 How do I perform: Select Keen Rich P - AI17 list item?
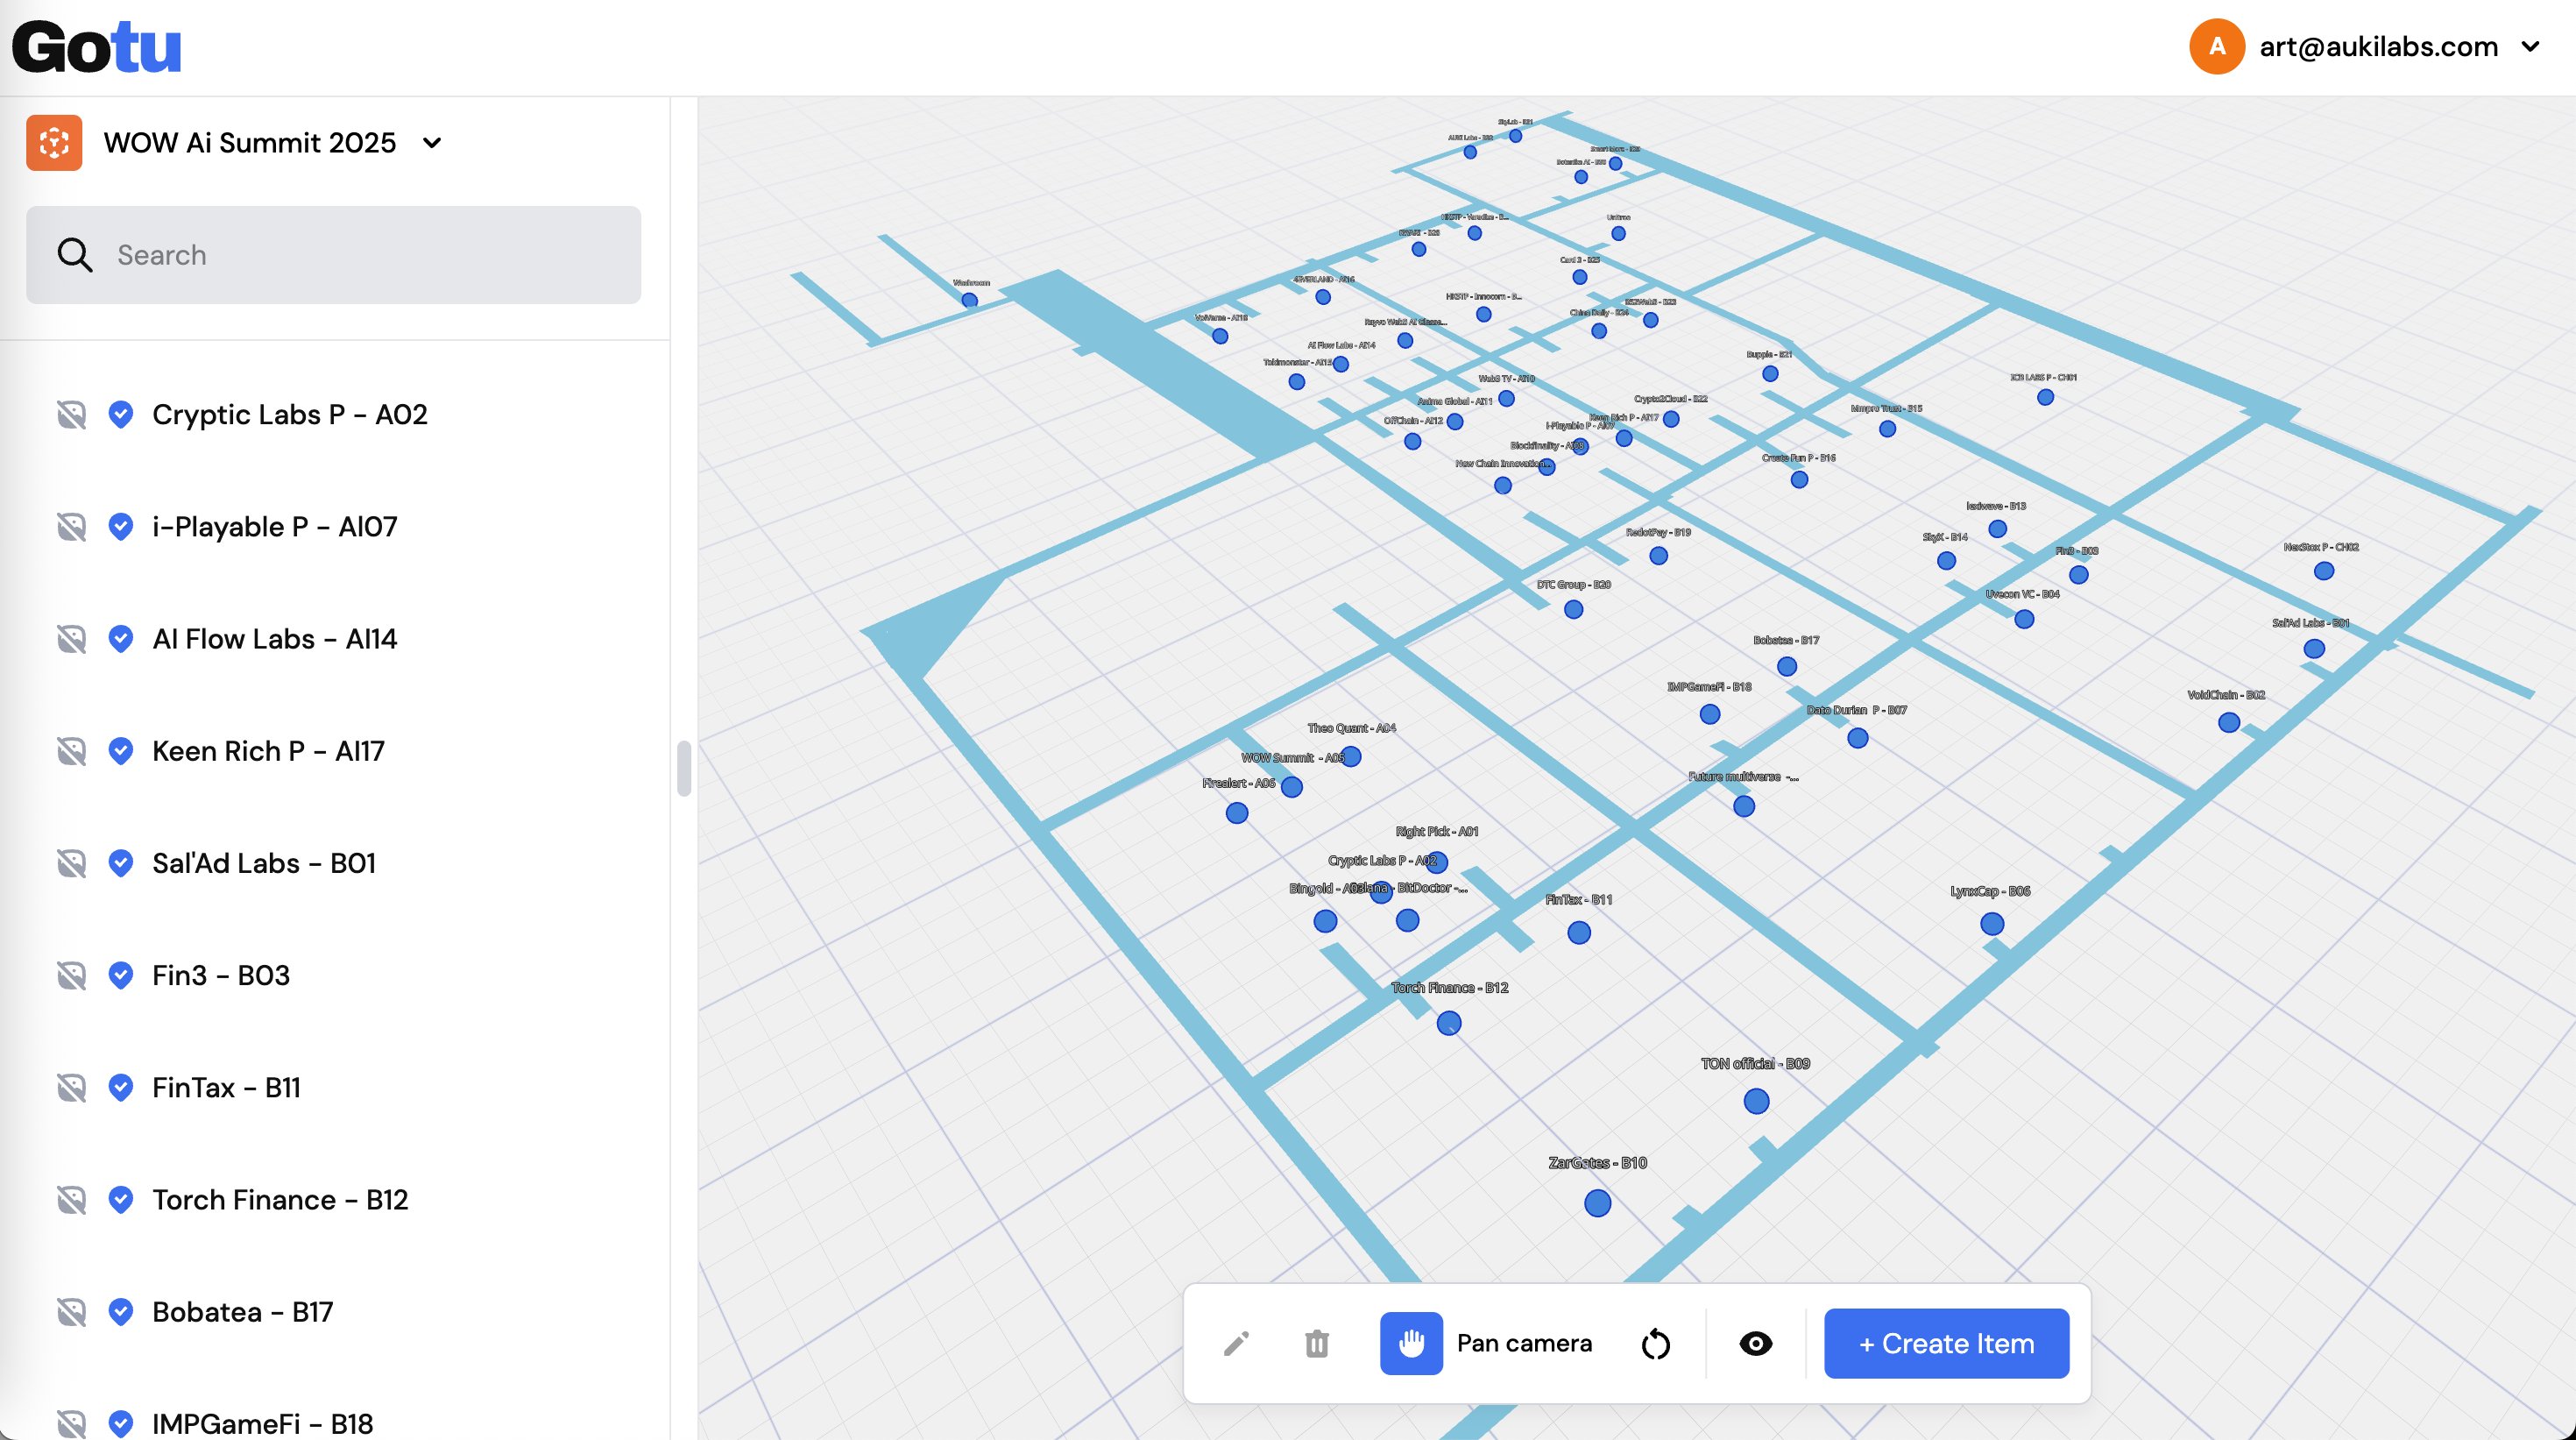[268, 751]
